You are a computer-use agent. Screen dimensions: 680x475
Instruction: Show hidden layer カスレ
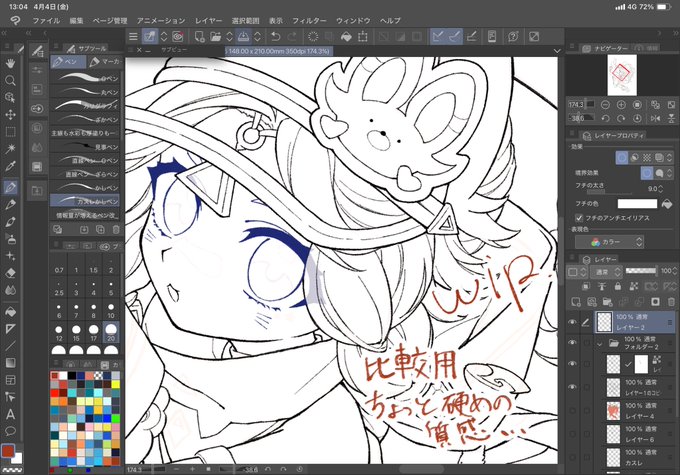click(x=572, y=457)
